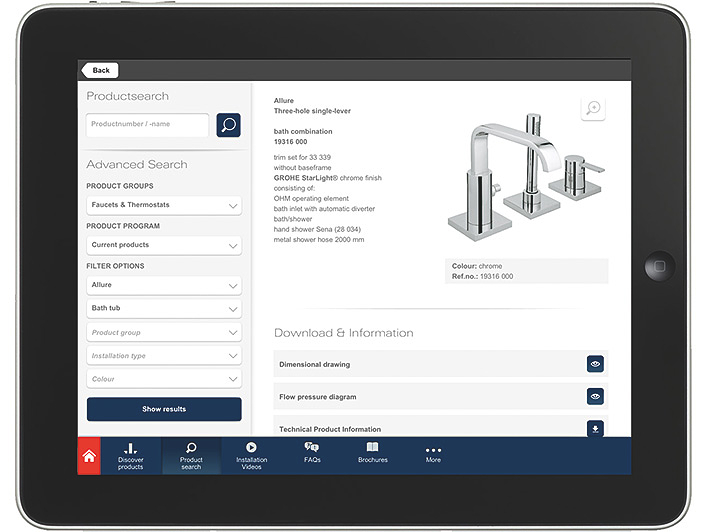
Task: Click the Productnumber / -name search field
Action: [x=147, y=125]
